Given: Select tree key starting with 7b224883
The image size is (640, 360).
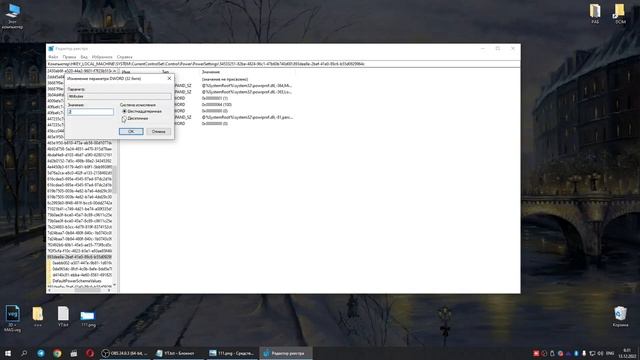Looking at the screenshot, I should coord(79,227).
